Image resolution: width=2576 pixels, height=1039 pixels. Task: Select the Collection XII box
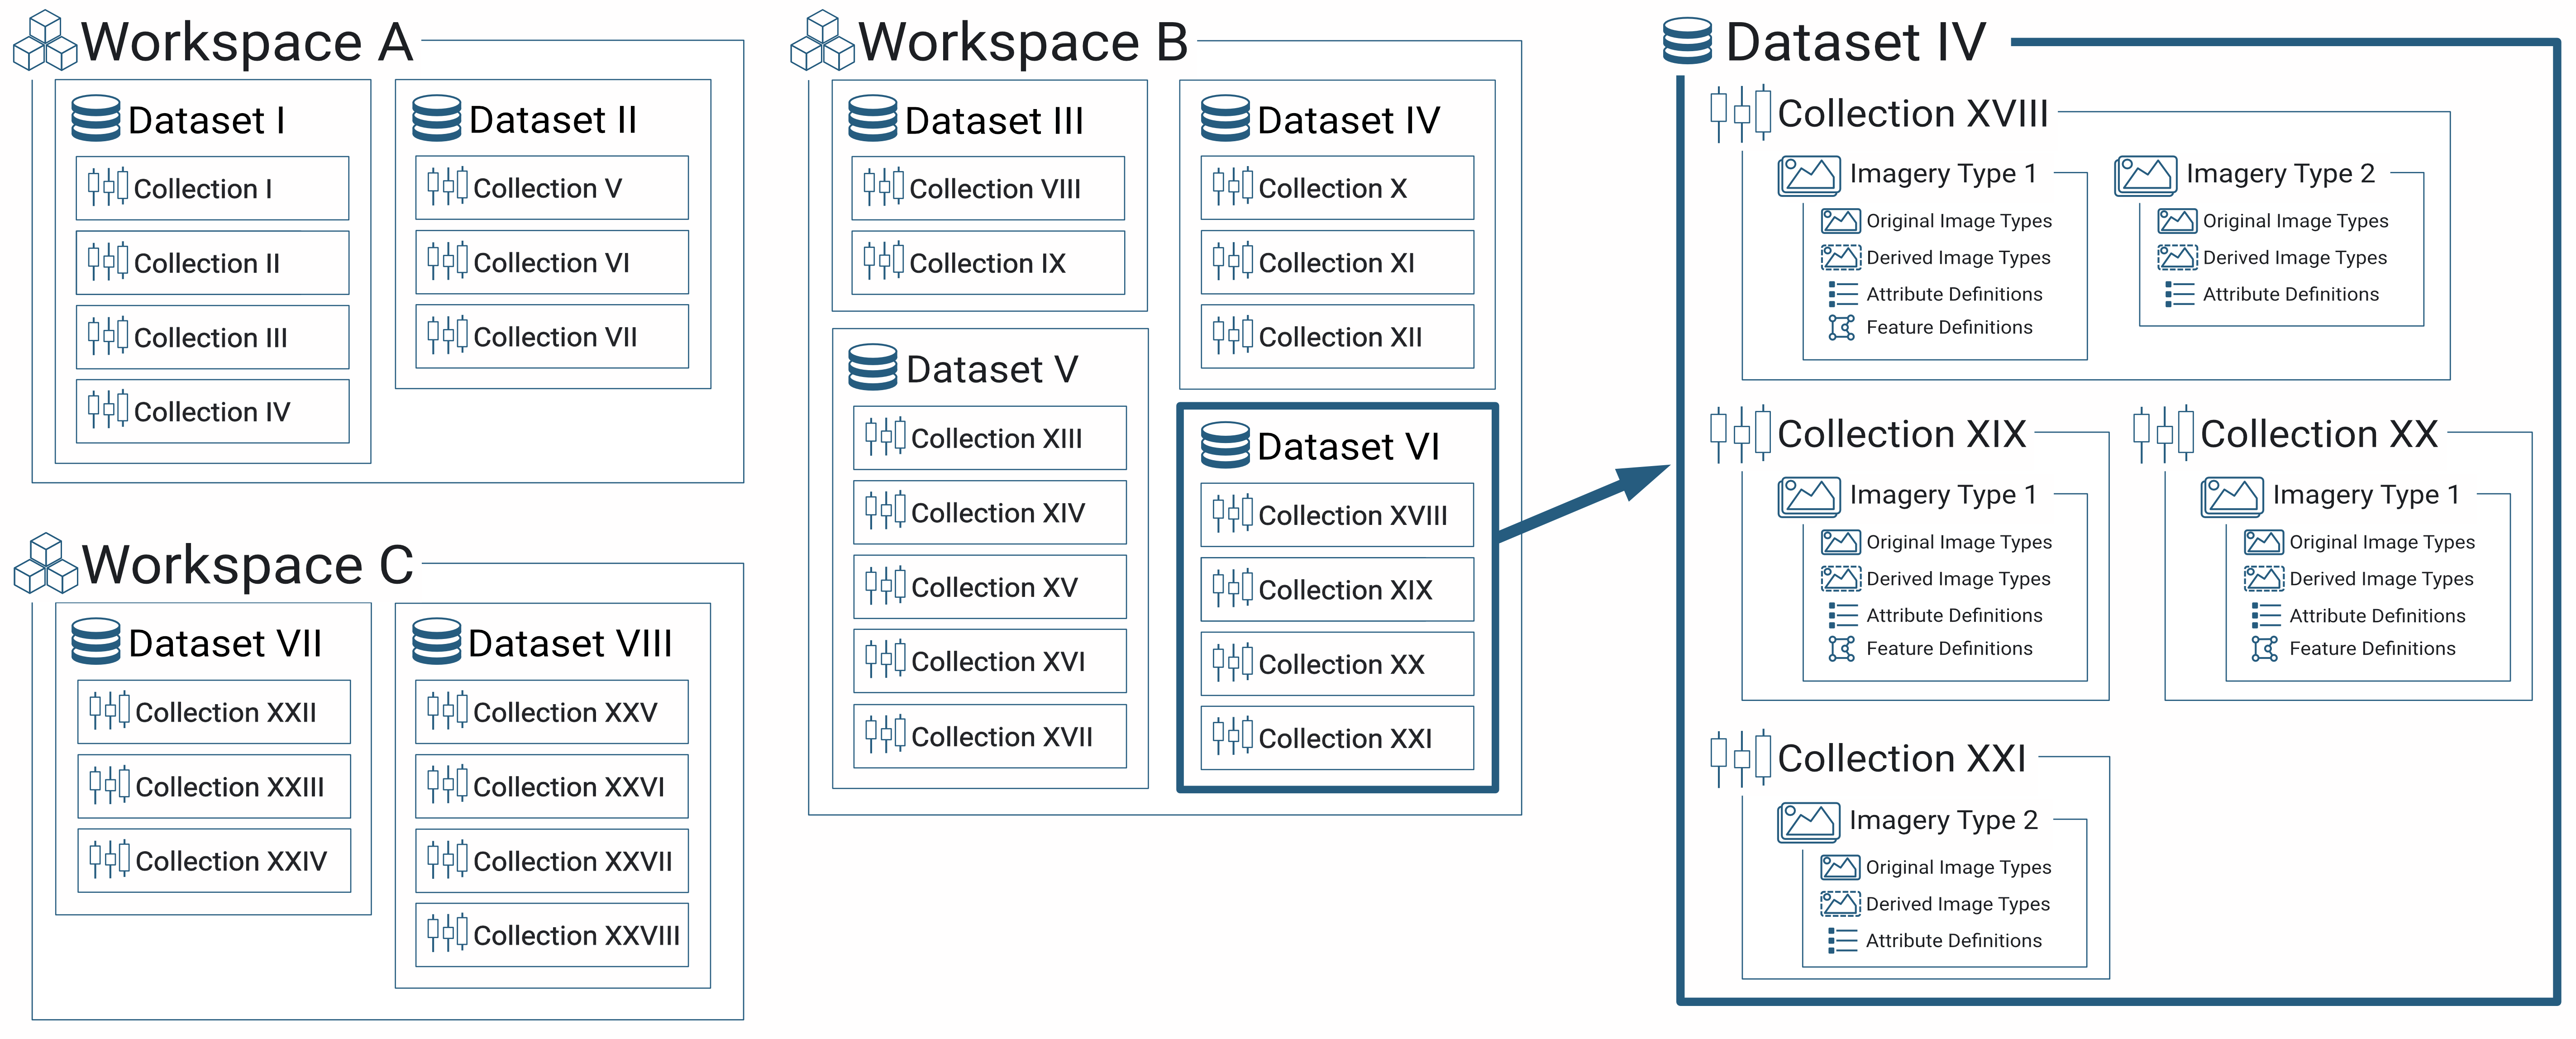point(1337,336)
